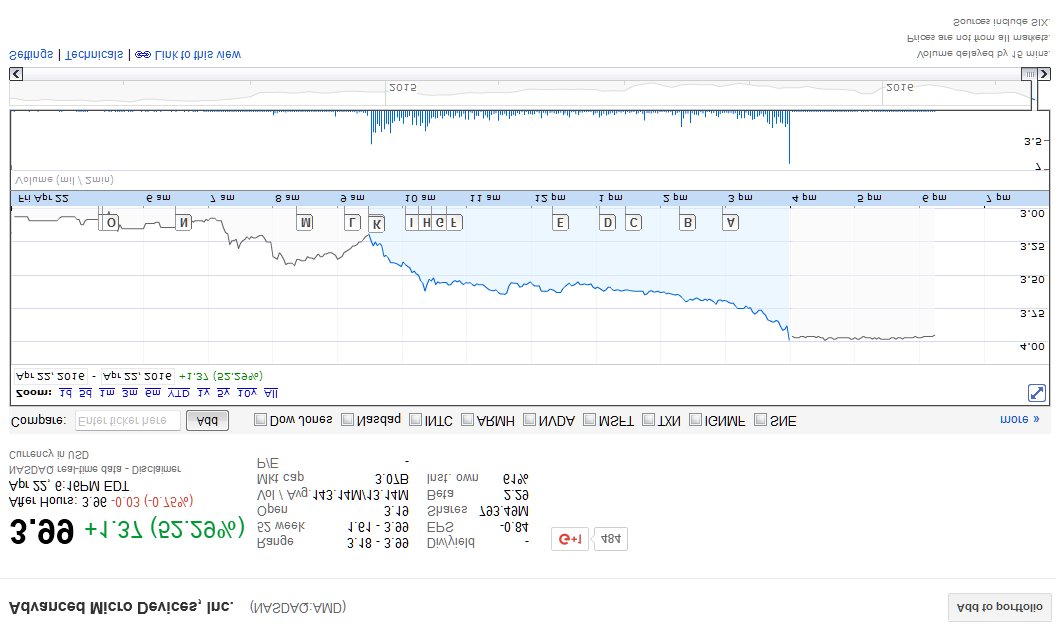Click the 52 week range 1.61 - 3.99

(378, 527)
